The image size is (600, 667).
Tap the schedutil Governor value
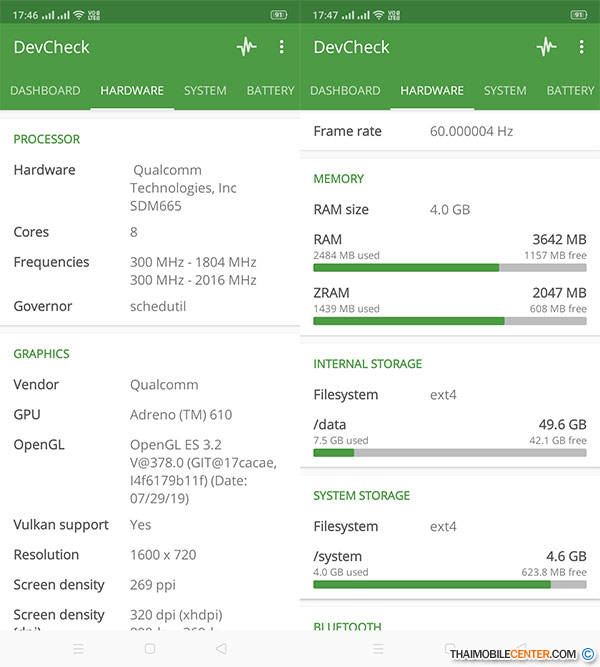coord(158,307)
